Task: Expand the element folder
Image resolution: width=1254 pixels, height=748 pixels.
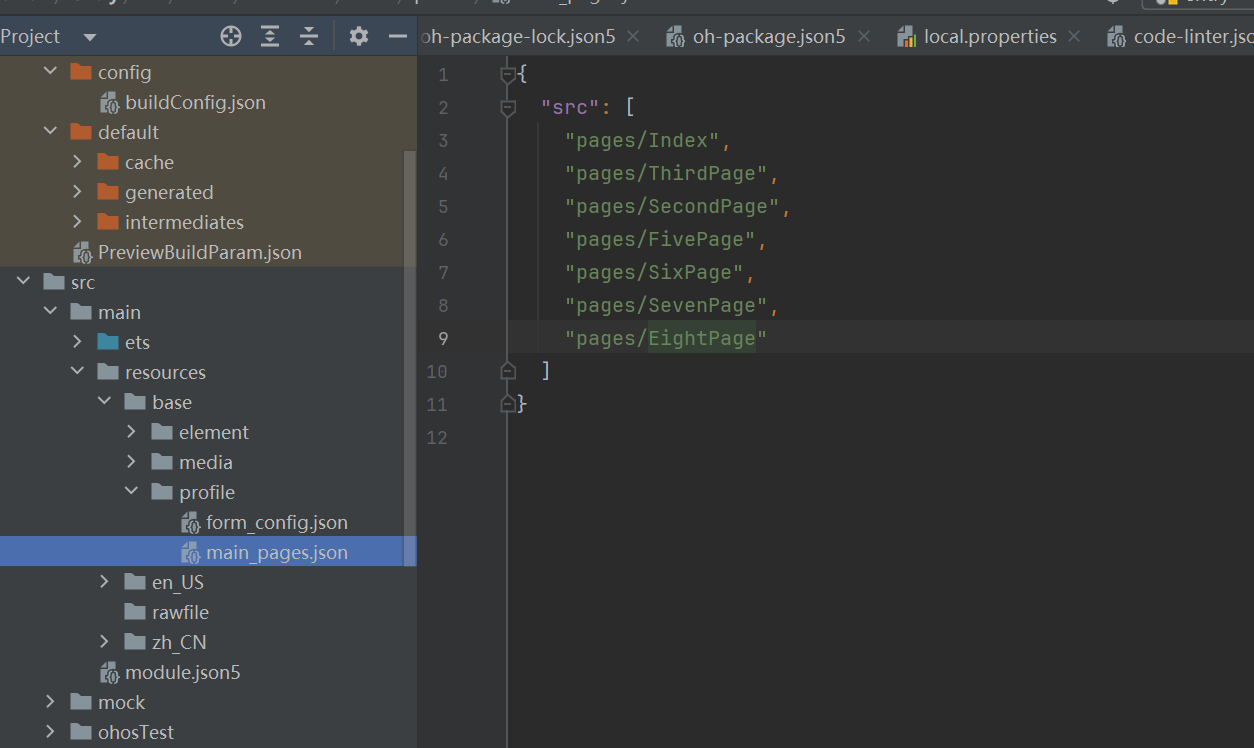Action: pyautogui.click(x=131, y=432)
